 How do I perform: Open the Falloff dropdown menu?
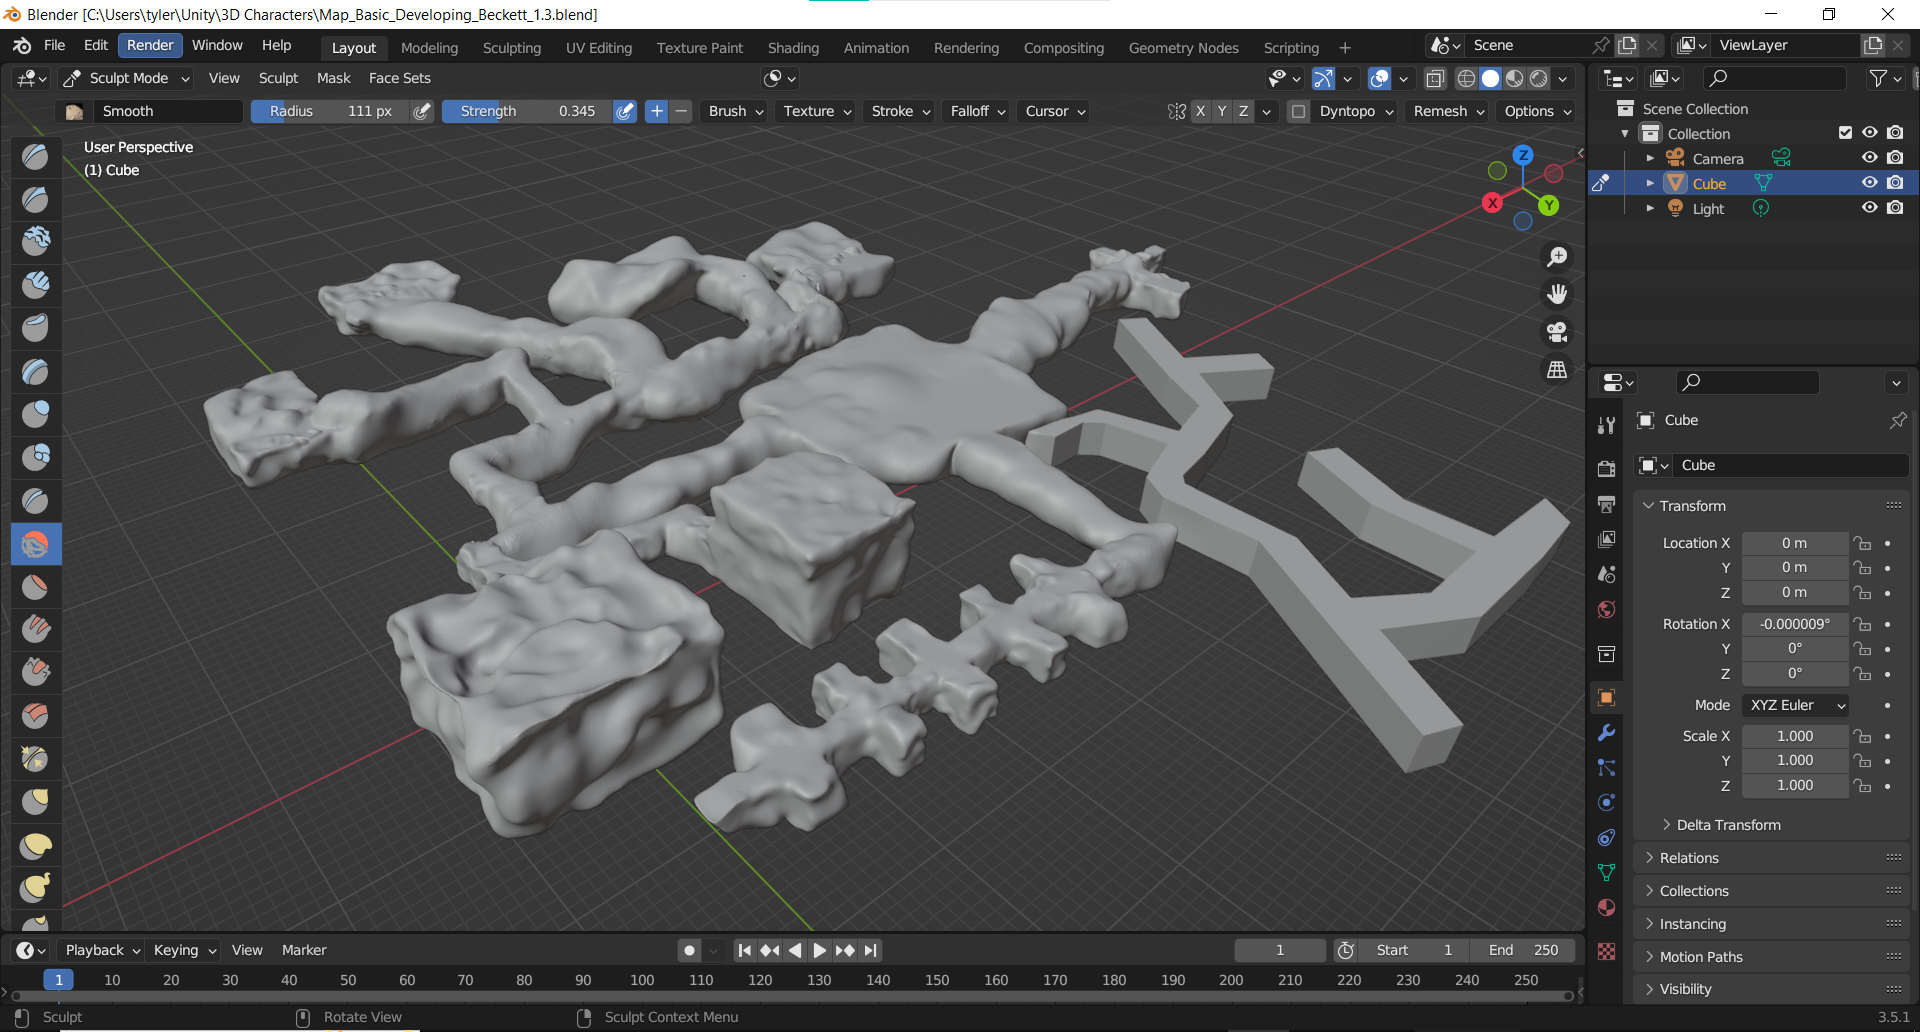977,111
